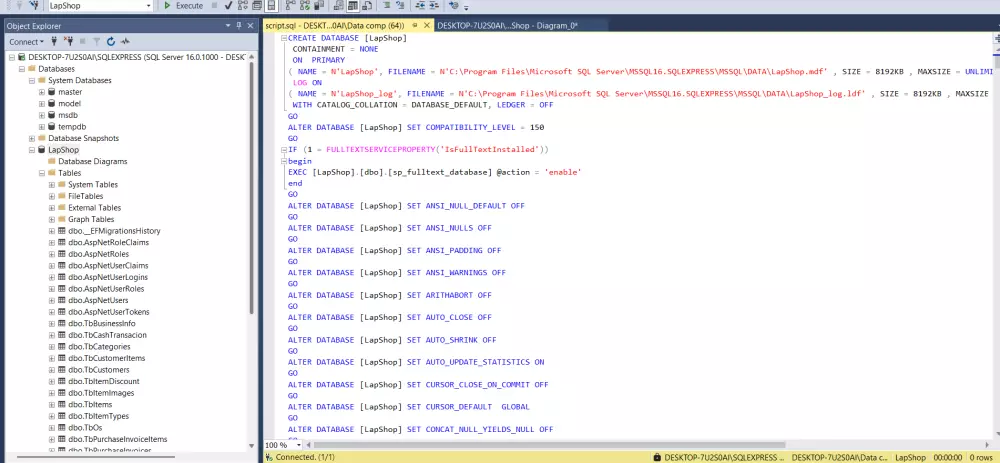Toggle the IntelliSense Enabled icon
The image size is (1000, 463).
[271, 5]
